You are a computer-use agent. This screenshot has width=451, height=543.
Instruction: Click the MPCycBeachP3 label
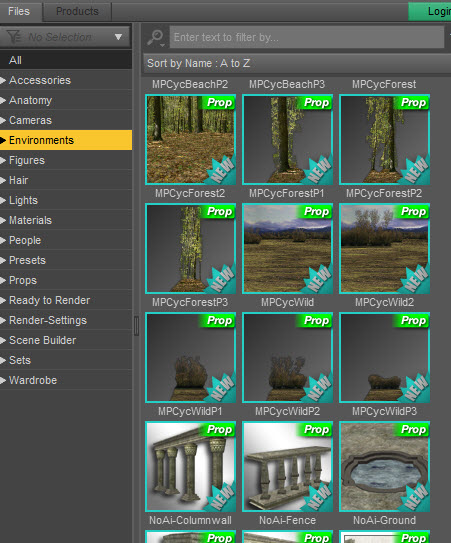point(287,84)
